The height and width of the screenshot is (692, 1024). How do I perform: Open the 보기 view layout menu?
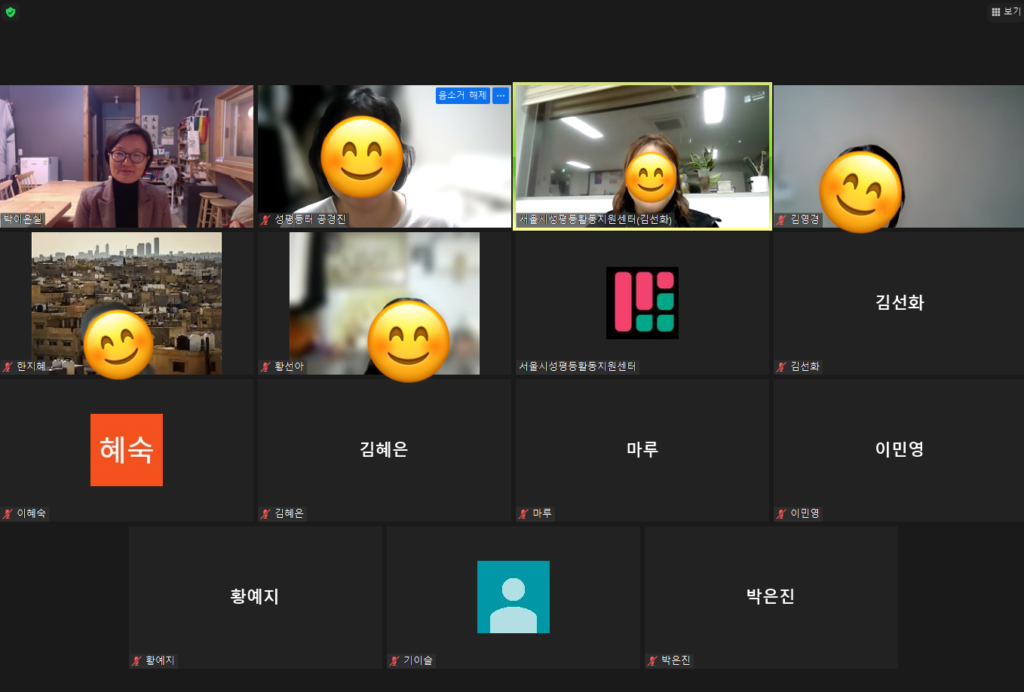click(1005, 12)
